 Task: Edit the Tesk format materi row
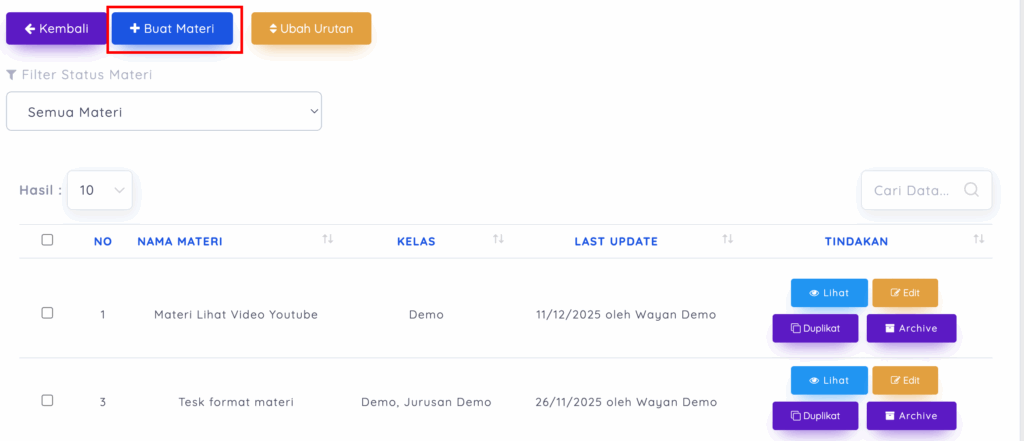tap(905, 380)
